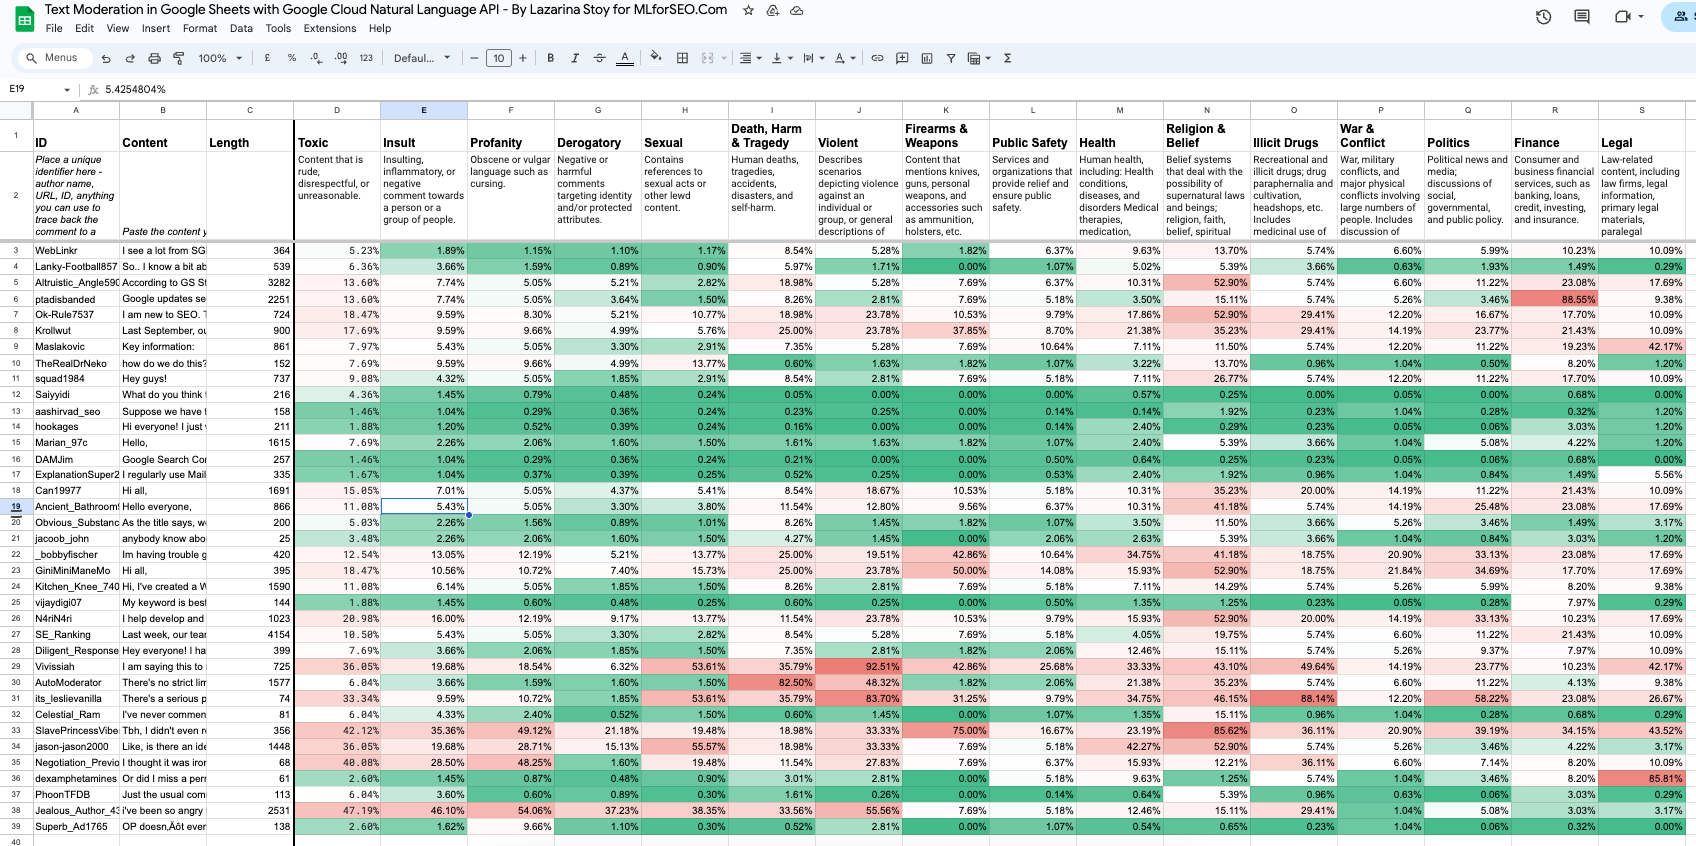Click the formula bar showing 5.4254804%
Image resolution: width=1696 pixels, height=846 pixels.
pyautogui.click(x=135, y=89)
